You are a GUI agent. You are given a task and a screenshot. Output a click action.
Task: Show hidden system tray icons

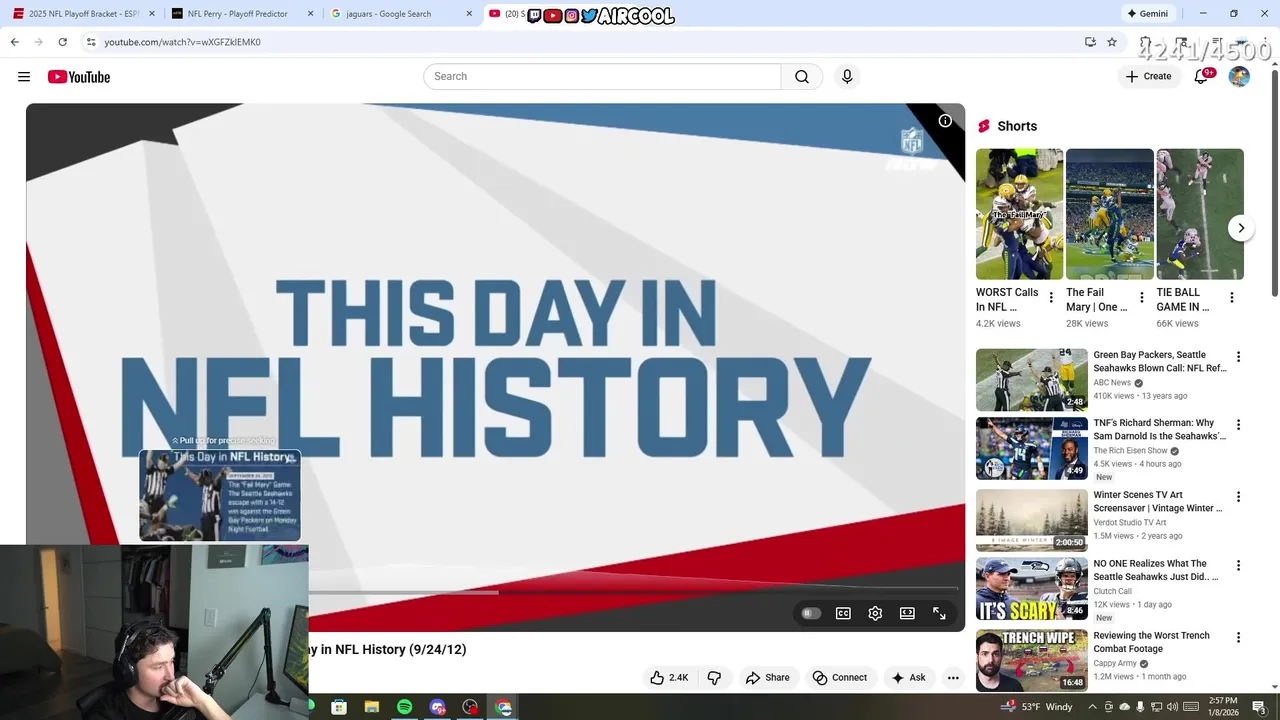pyautogui.click(x=1092, y=707)
